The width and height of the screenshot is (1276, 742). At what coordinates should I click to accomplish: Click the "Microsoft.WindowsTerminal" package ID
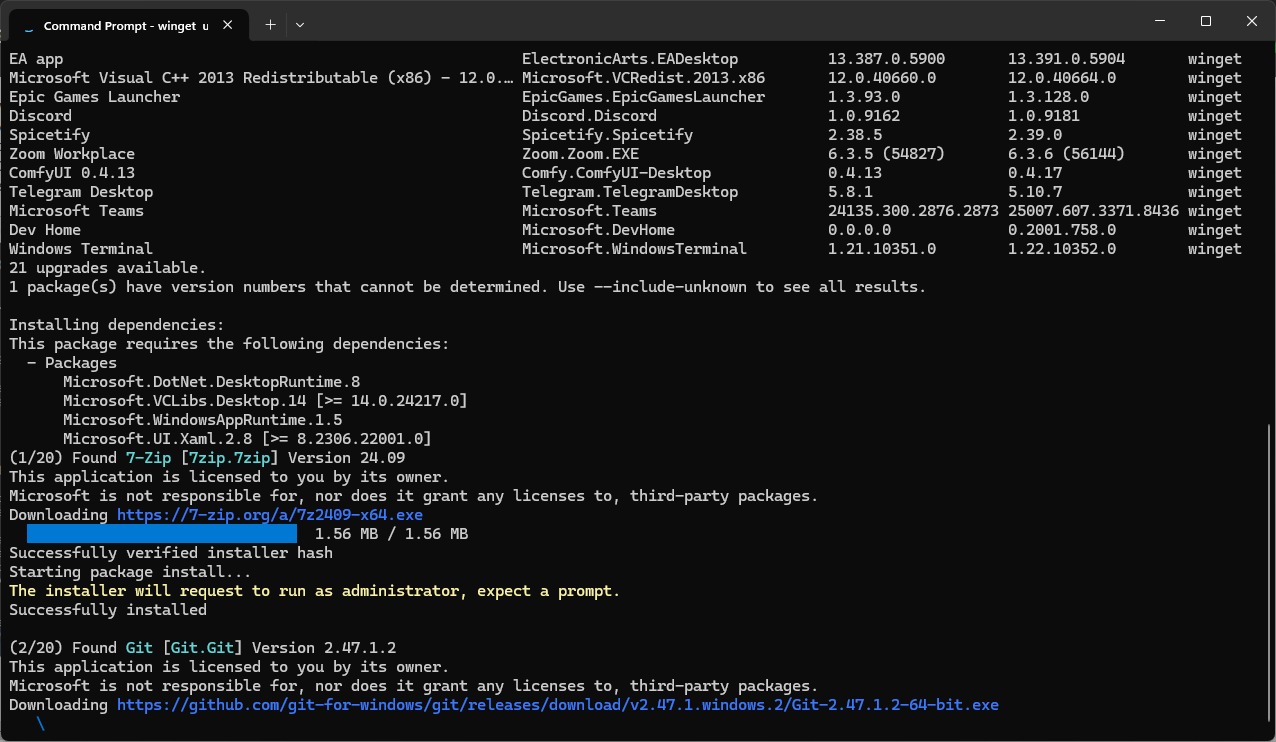click(635, 249)
